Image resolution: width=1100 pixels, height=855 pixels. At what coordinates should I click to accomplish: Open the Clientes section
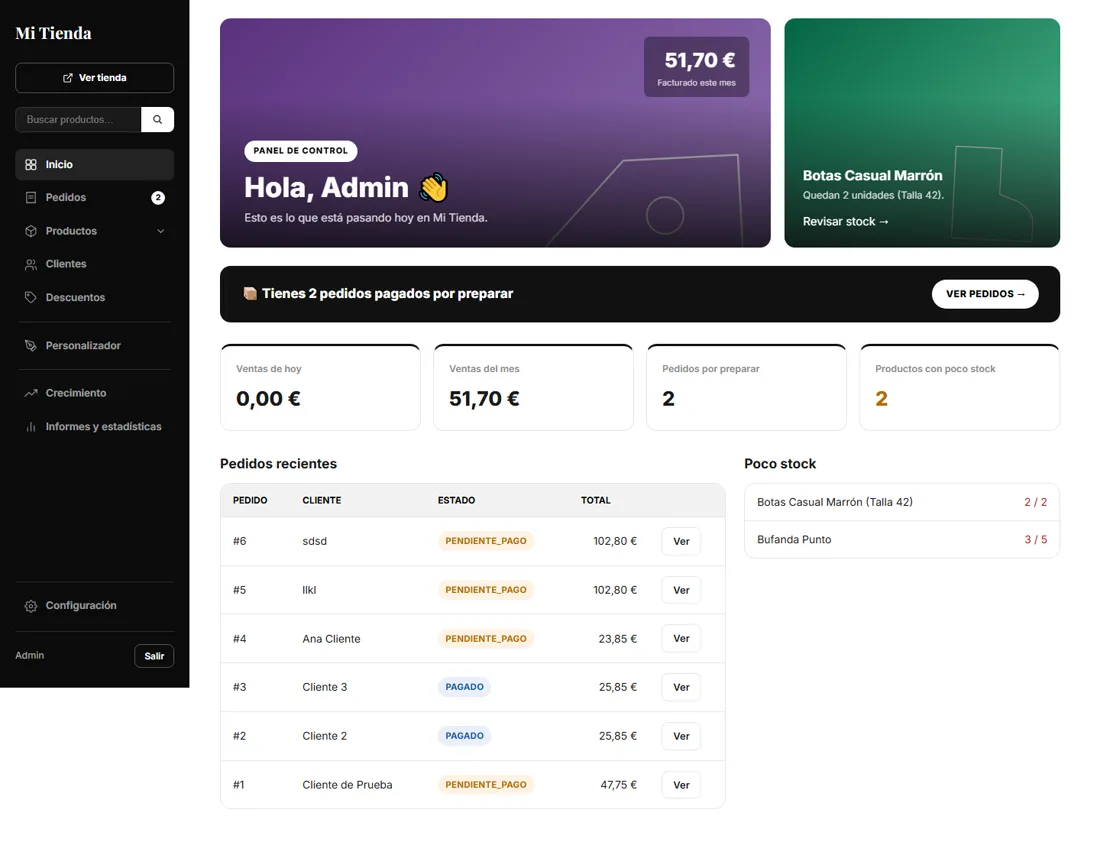coord(95,264)
